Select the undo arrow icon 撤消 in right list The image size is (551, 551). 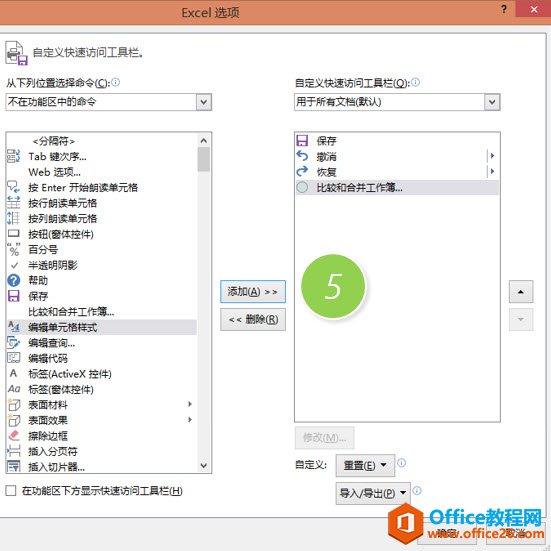point(302,156)
